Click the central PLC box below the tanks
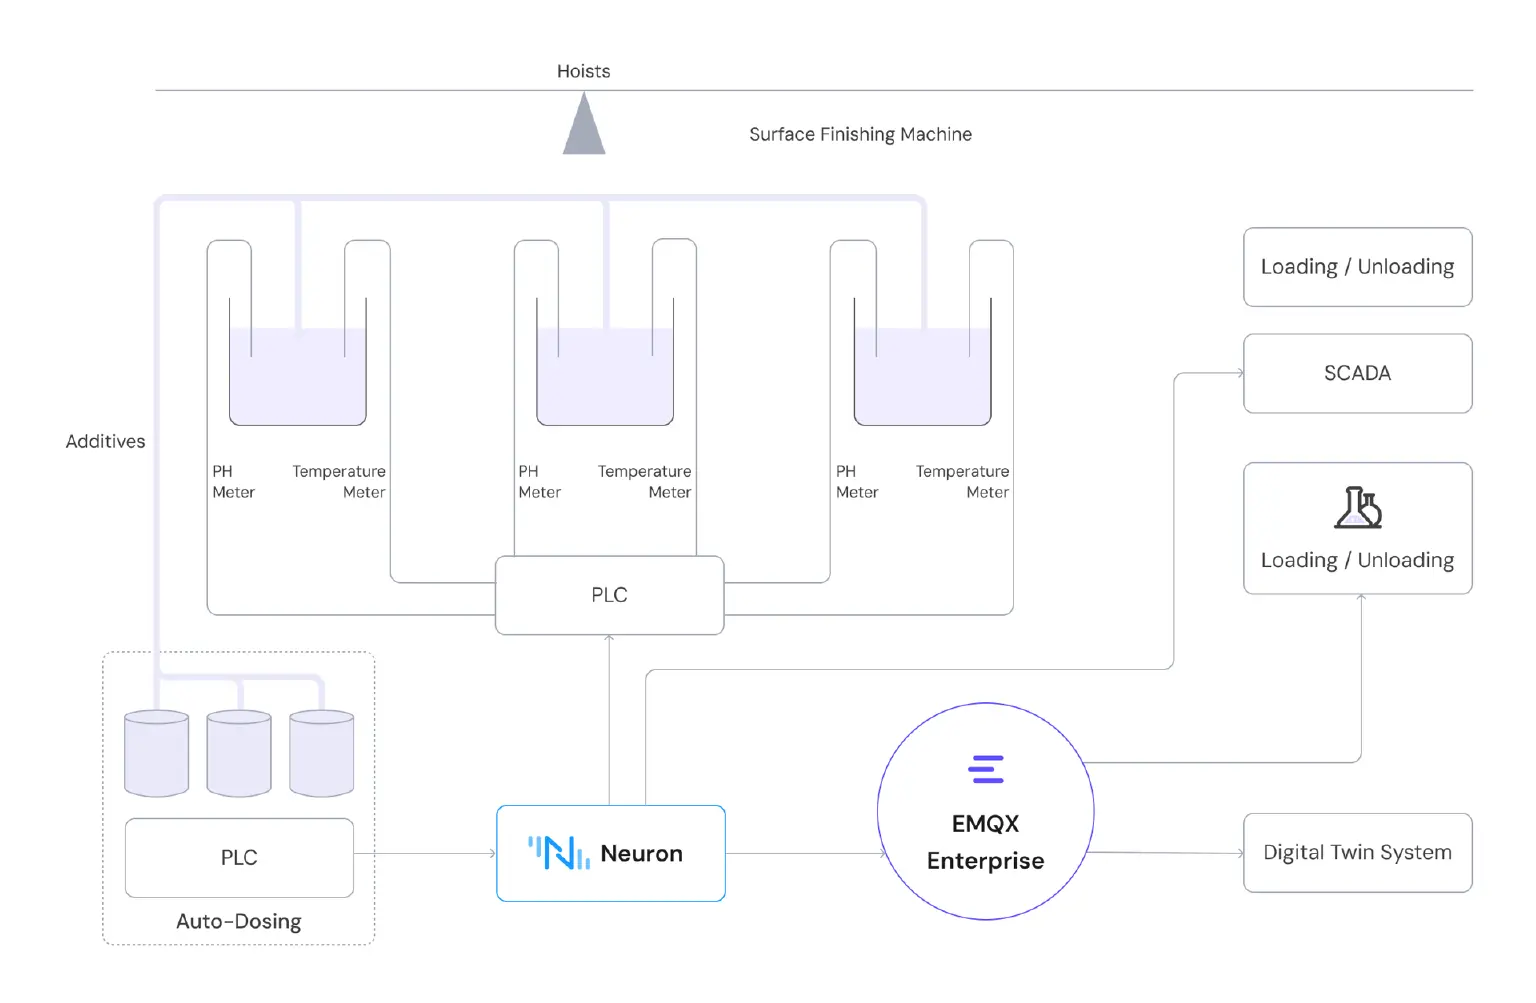 click(609, 595)
